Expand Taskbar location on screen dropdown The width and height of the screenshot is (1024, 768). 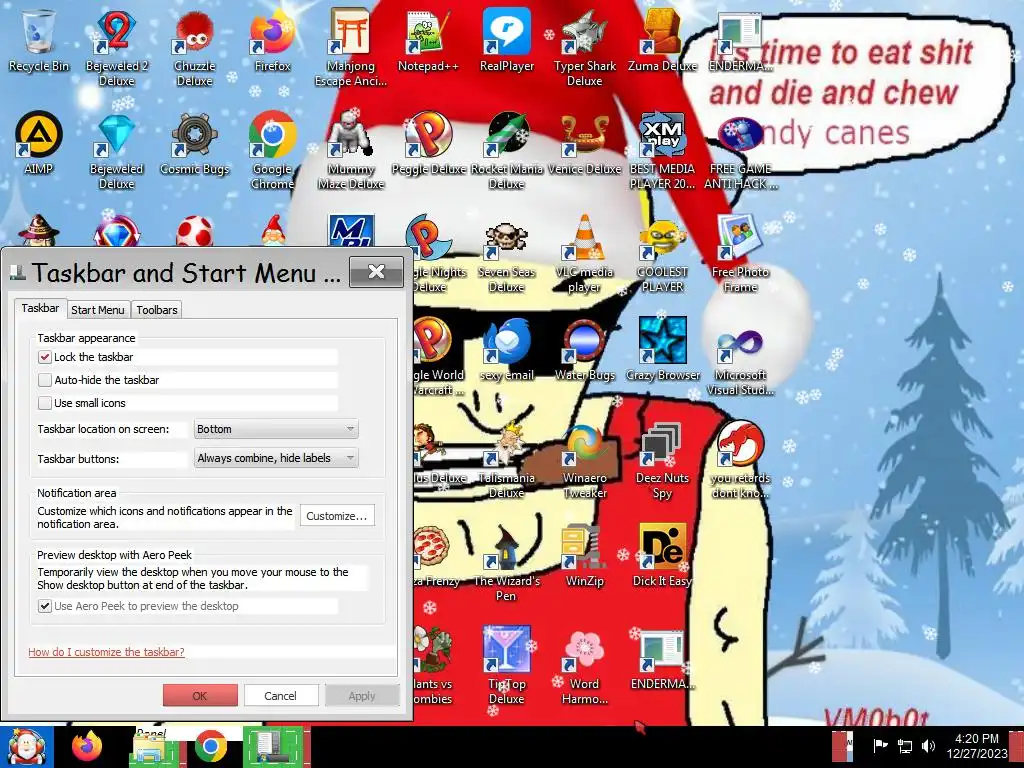tap(276, 429)
